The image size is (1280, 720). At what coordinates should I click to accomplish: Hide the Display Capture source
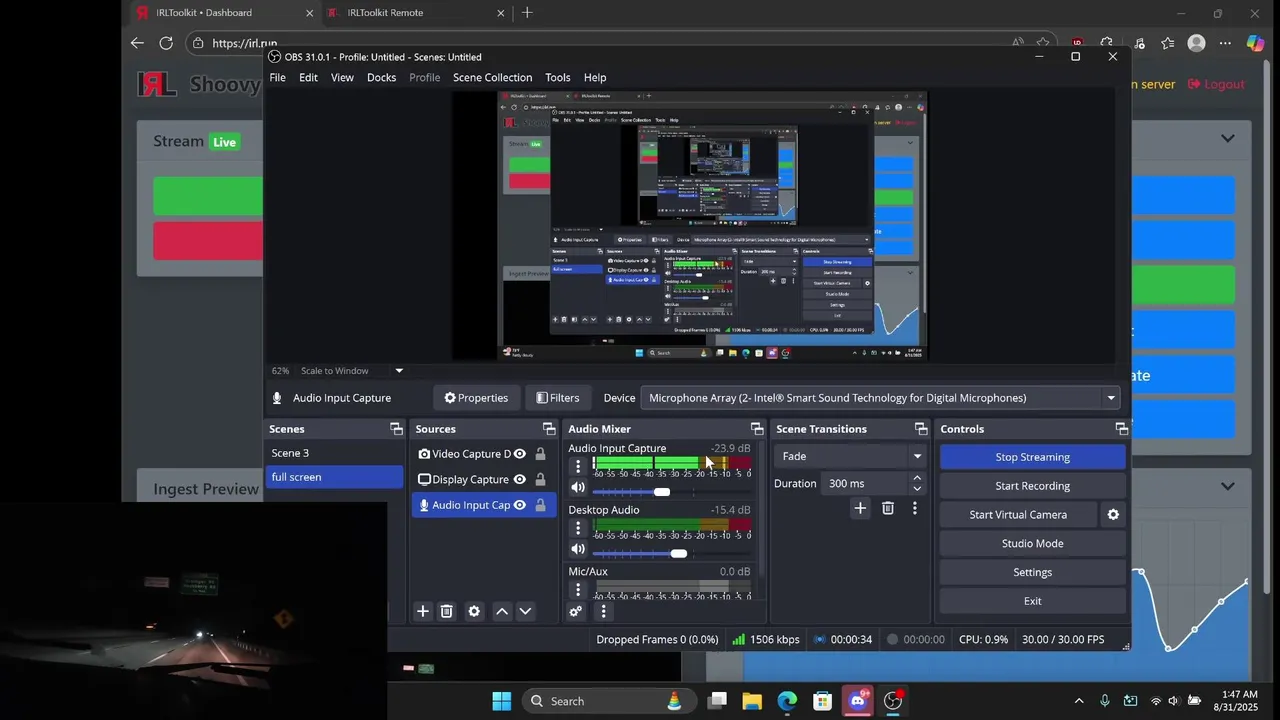click(x=520, y=480)
